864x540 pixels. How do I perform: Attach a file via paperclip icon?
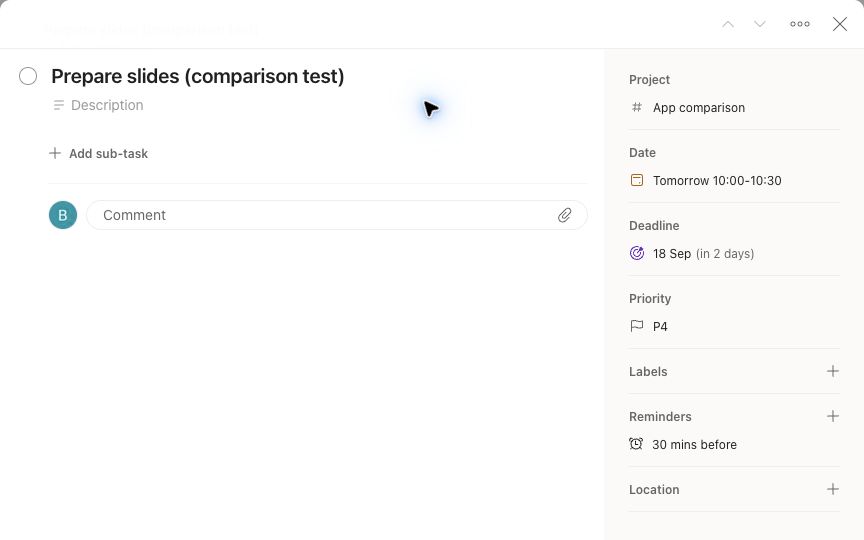pyautogui.click(x=565, y=215)
